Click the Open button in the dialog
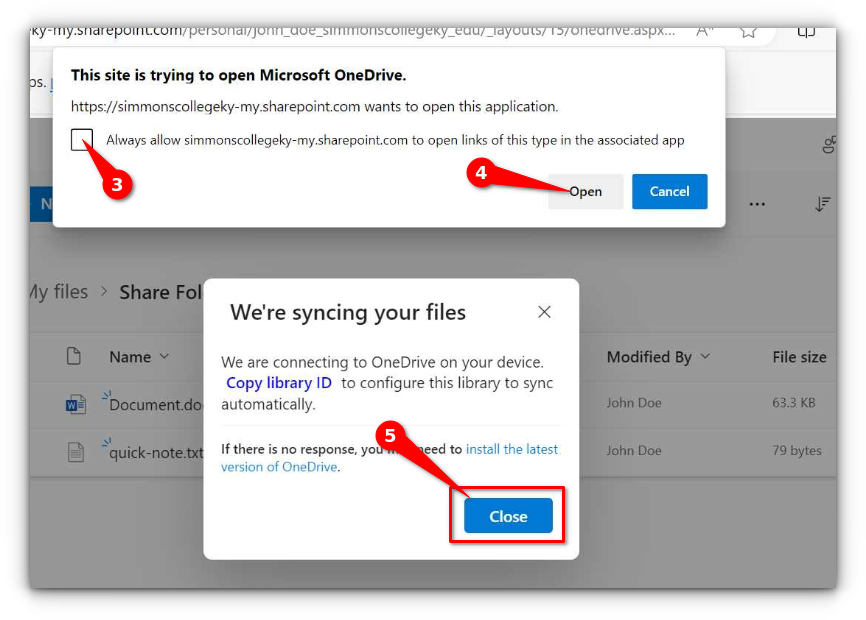866x620 pixels. 585,192
